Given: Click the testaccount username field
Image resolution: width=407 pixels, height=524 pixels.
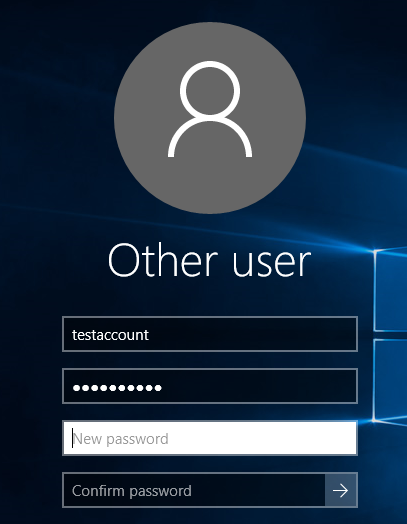Looking at the screenshot, I should coord(210,334).
